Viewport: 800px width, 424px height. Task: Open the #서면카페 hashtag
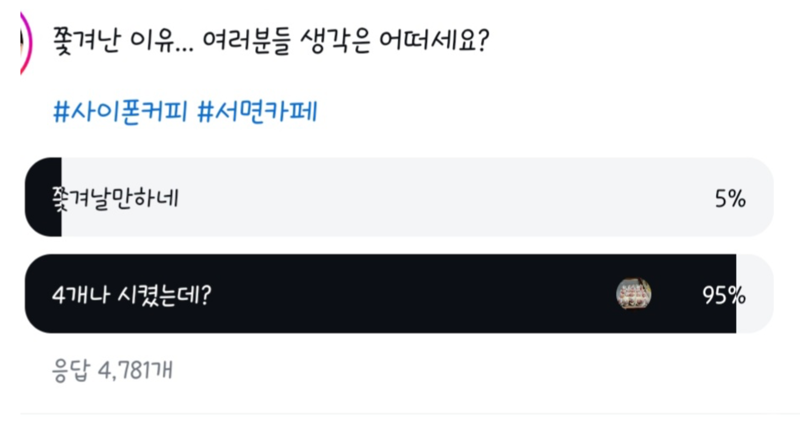258,111
